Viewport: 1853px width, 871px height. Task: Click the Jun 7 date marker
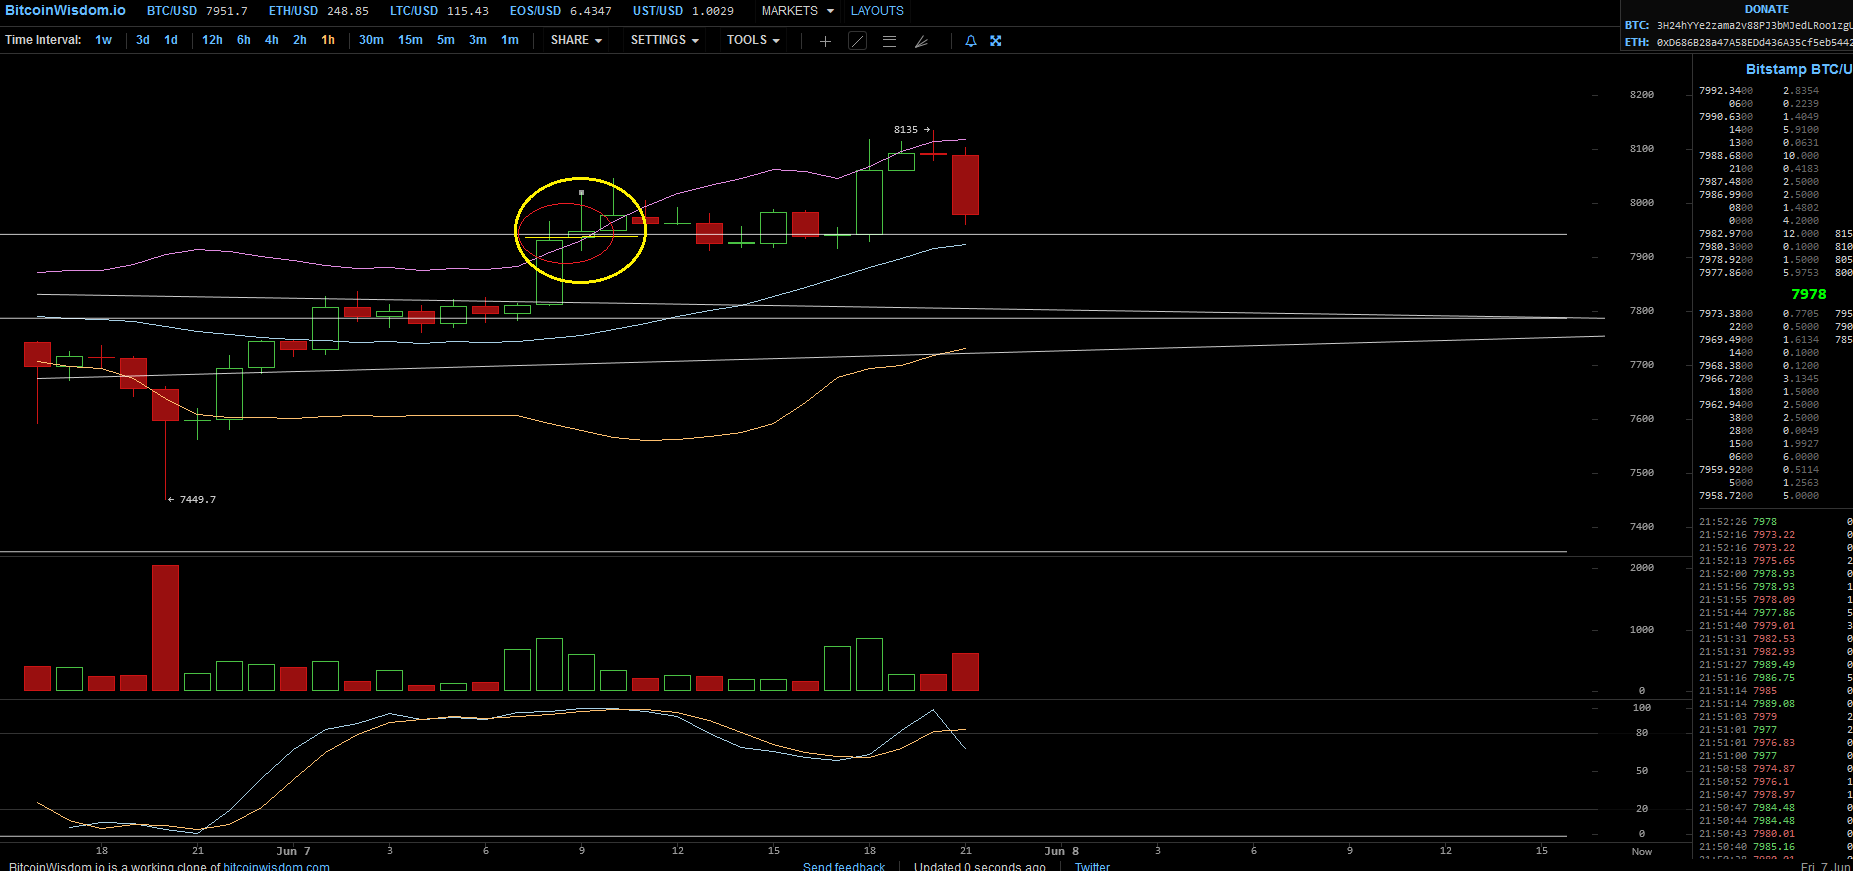[x=293, y=851]
